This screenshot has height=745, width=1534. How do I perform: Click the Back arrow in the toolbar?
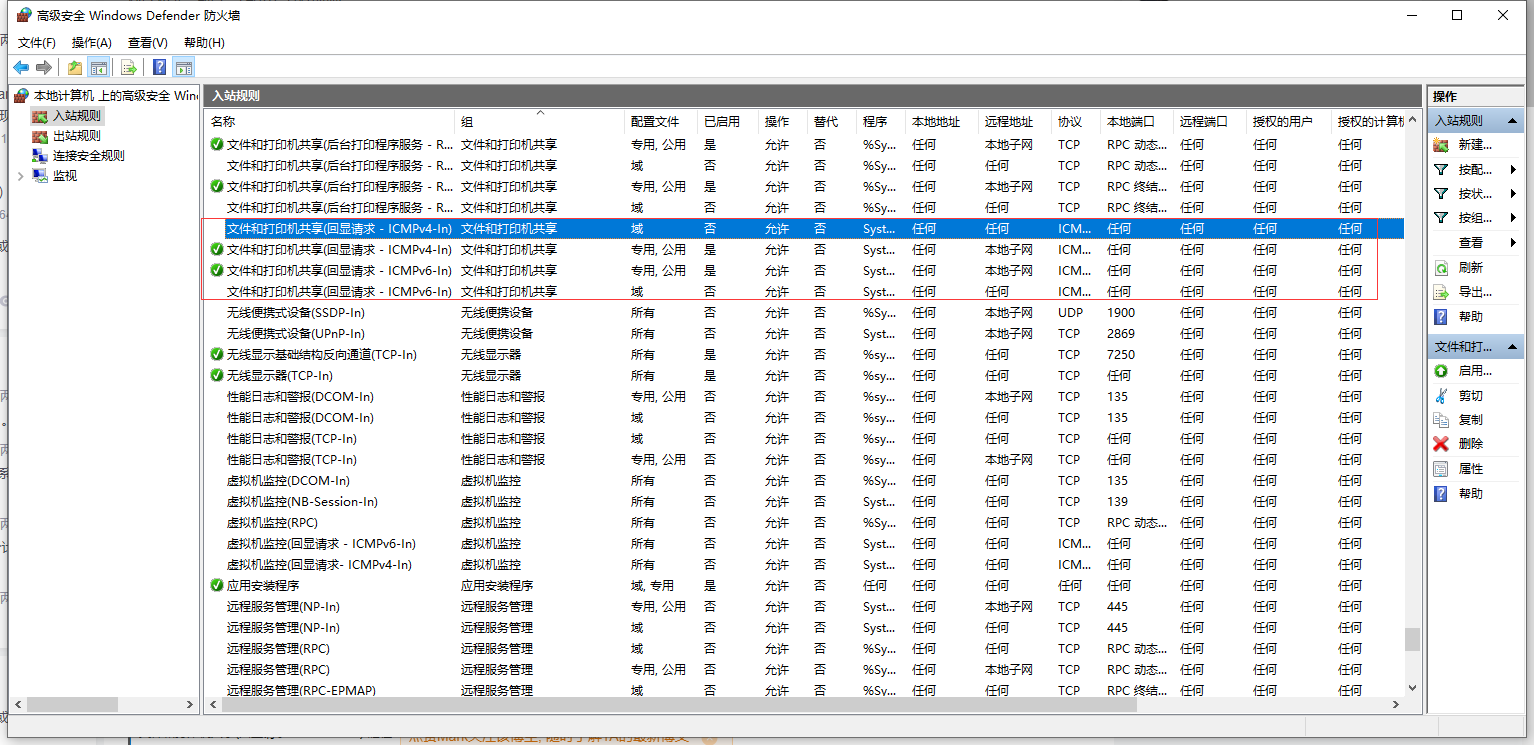coord(21,68)
